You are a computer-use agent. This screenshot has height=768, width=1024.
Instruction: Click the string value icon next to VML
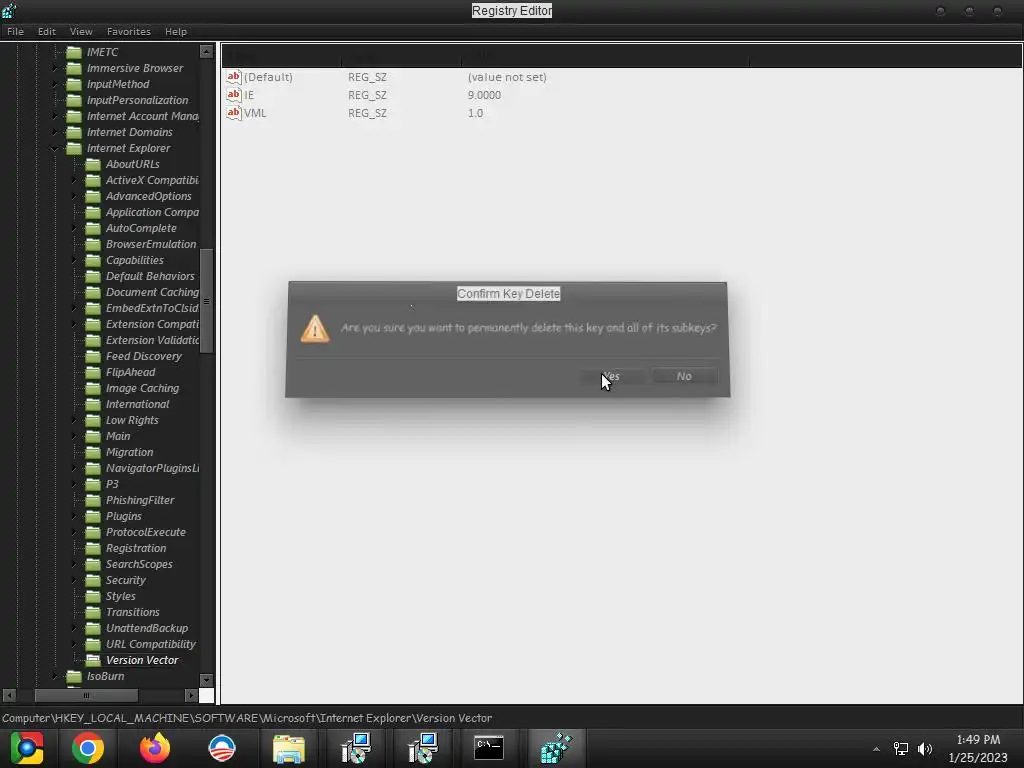tap(234, 113)
